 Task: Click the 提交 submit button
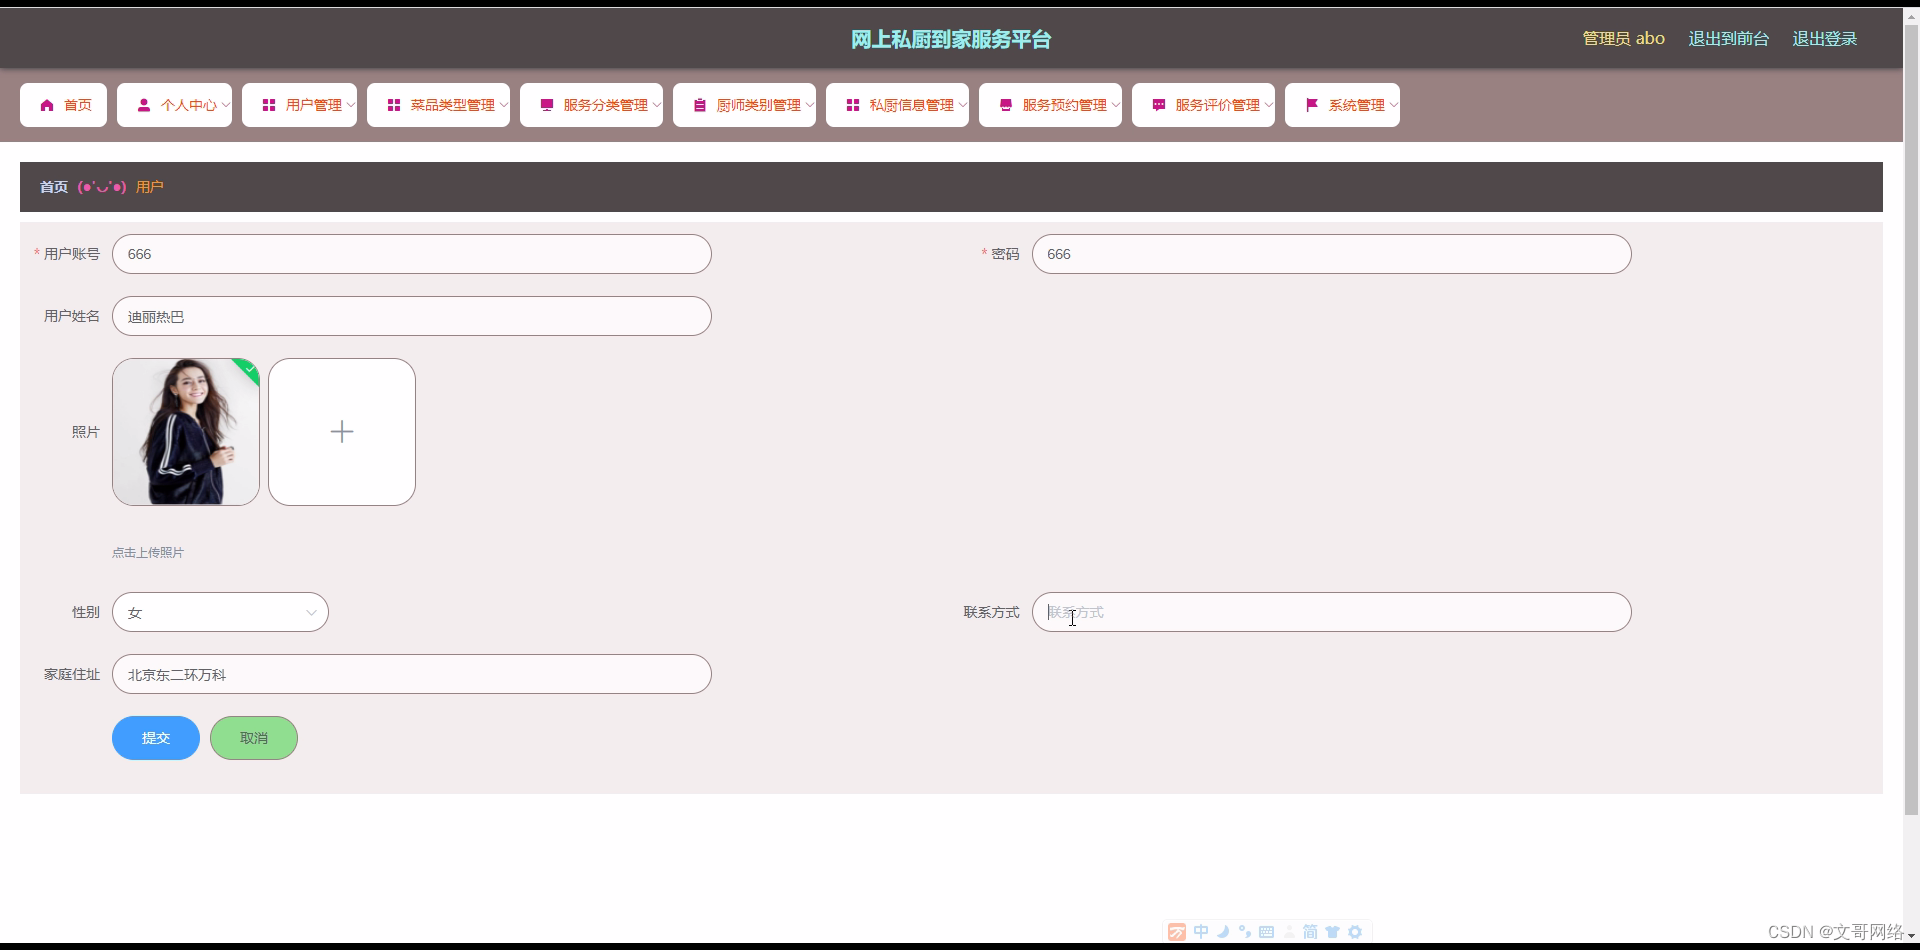pos(155,738)
